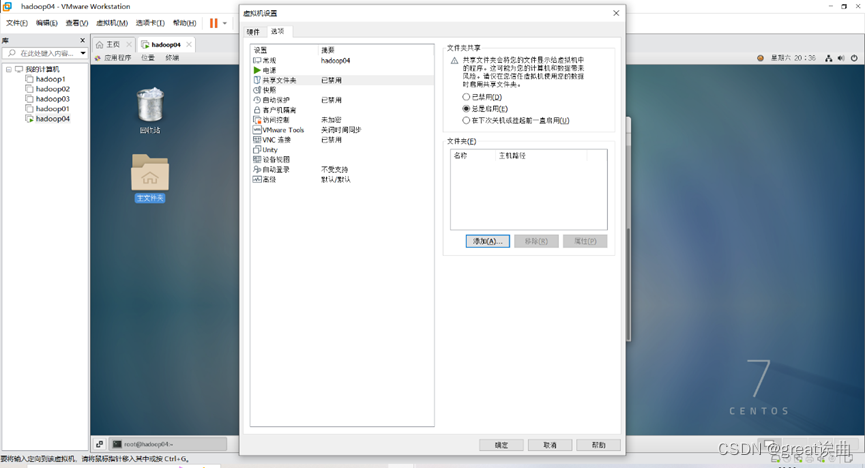This screenshot has width=865, height=468.
Task: Switch to the 硬件 (Hardware) tab
Action: tap(253, 32)
